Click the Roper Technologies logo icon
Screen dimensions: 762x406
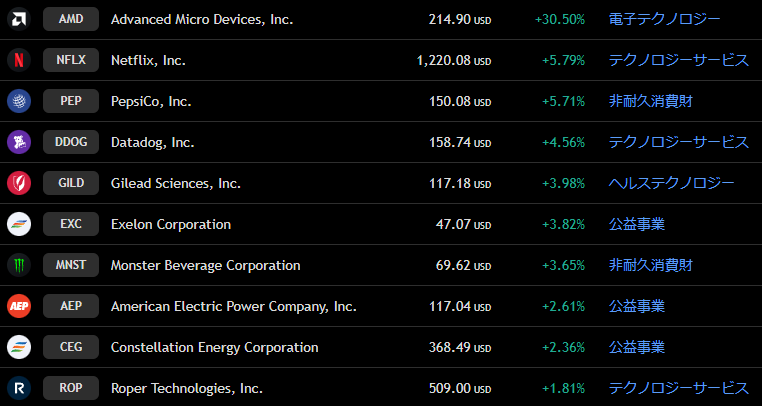pos(19,388)
